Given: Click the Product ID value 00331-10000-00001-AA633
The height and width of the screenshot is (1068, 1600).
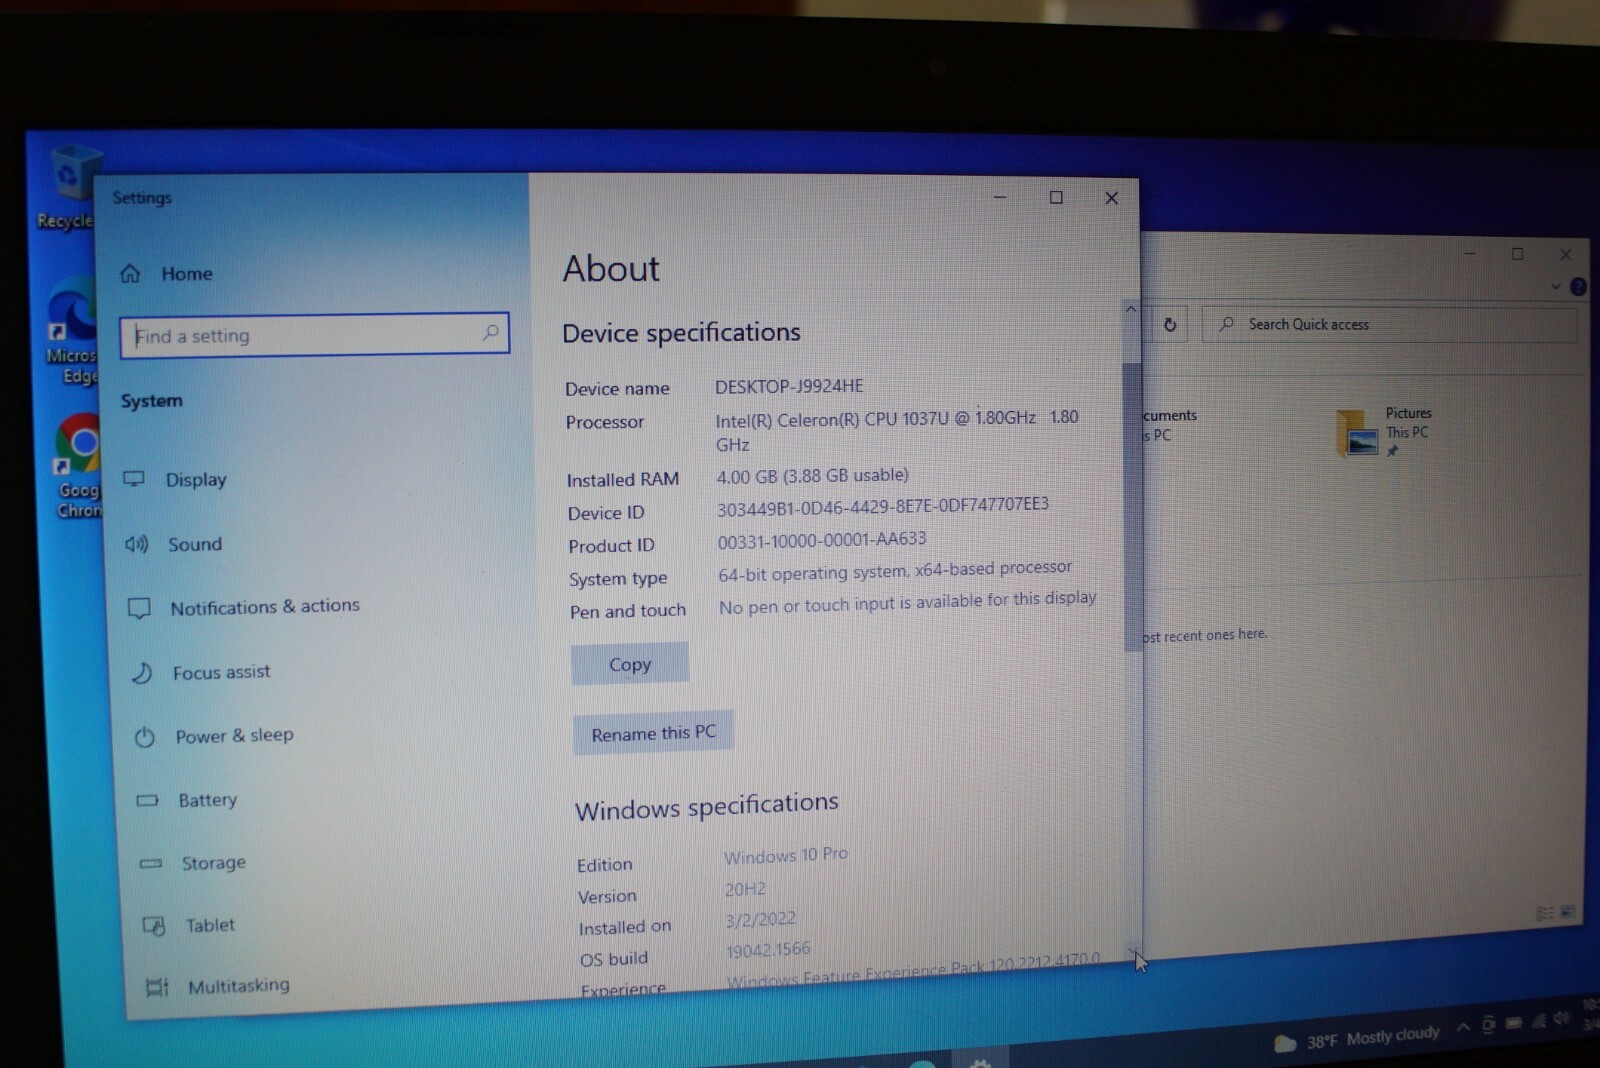Looking at the screenshot, I should pos(821,540).
